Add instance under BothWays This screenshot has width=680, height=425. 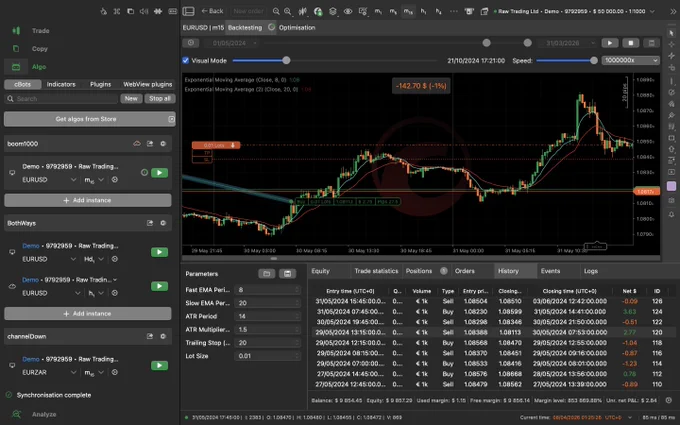pos(88,314)
